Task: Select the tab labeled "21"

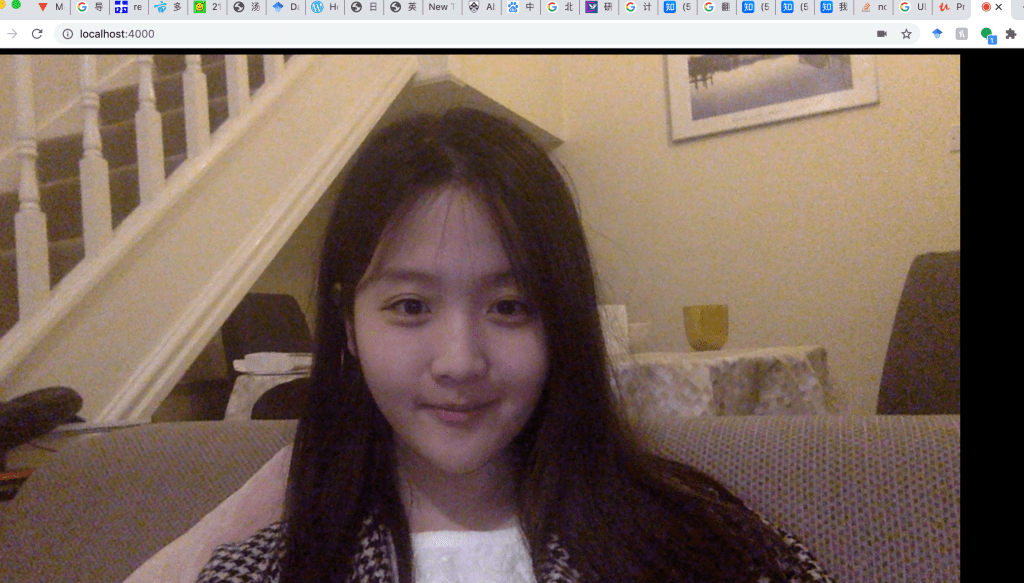Action: point(208,7)
